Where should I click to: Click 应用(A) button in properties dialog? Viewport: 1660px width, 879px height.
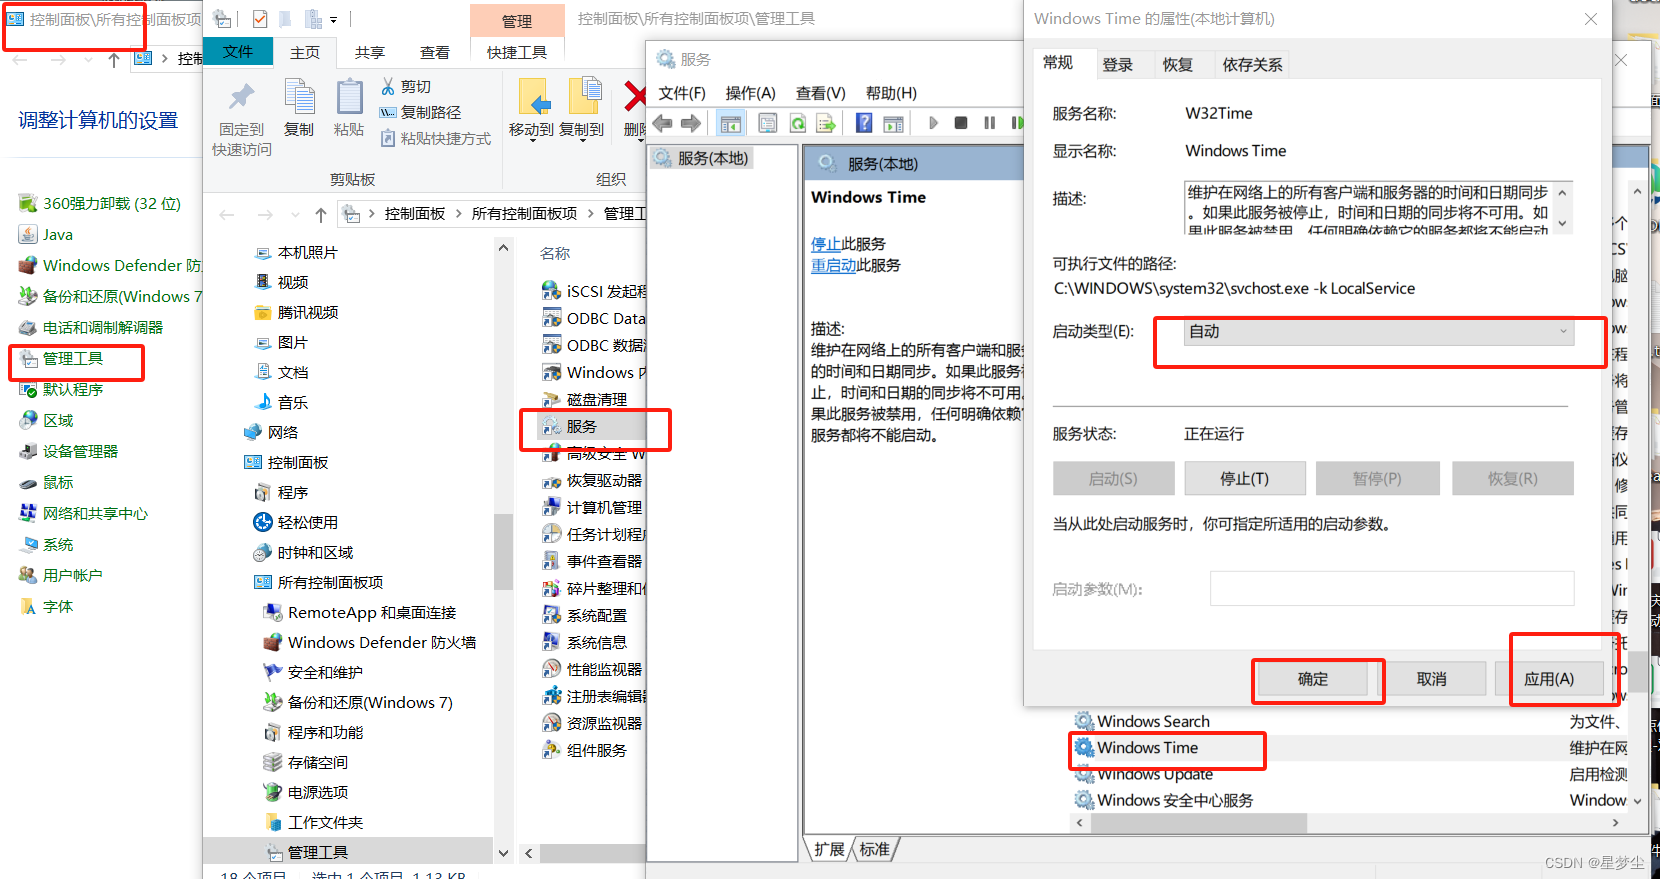point(1549,679)
